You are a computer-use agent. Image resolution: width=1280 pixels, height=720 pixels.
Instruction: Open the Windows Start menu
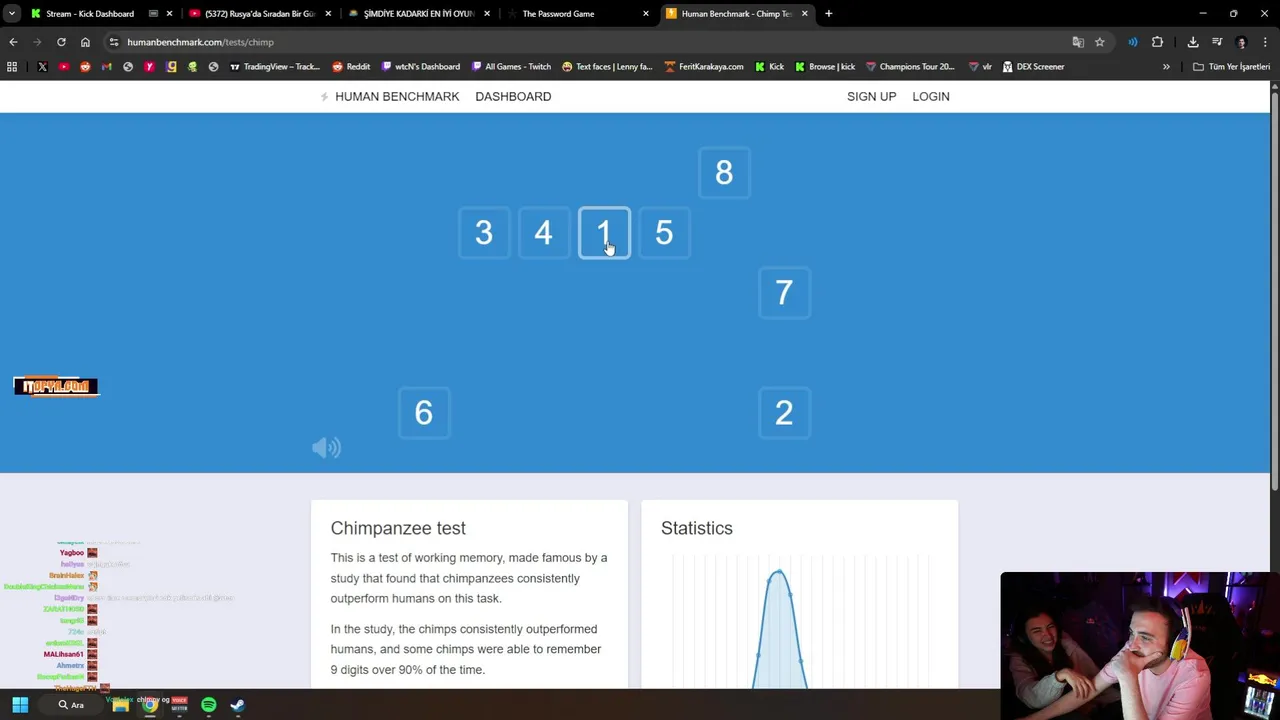[x=20, y=705]
